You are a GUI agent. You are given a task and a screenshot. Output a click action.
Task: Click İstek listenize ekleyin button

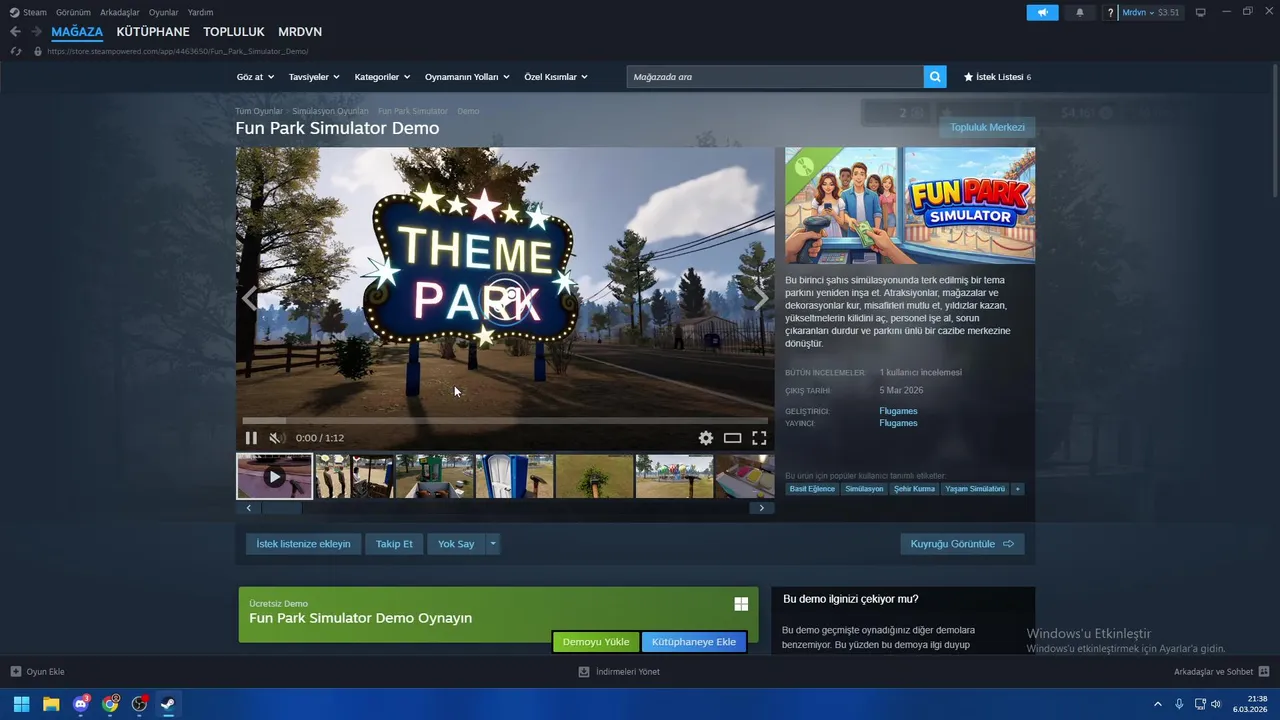303,544
